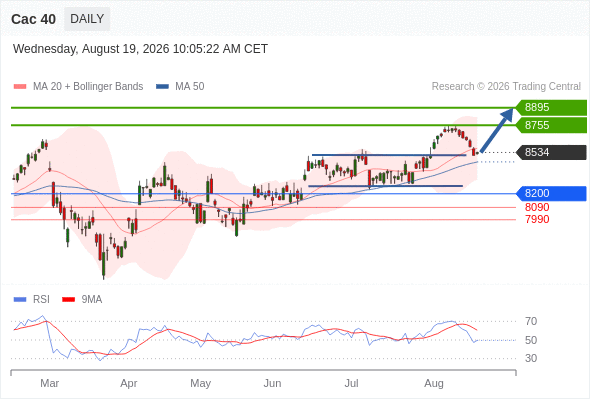Click the 8895 green resistance tag
The image size is (590, 400).
click(551, 107)
